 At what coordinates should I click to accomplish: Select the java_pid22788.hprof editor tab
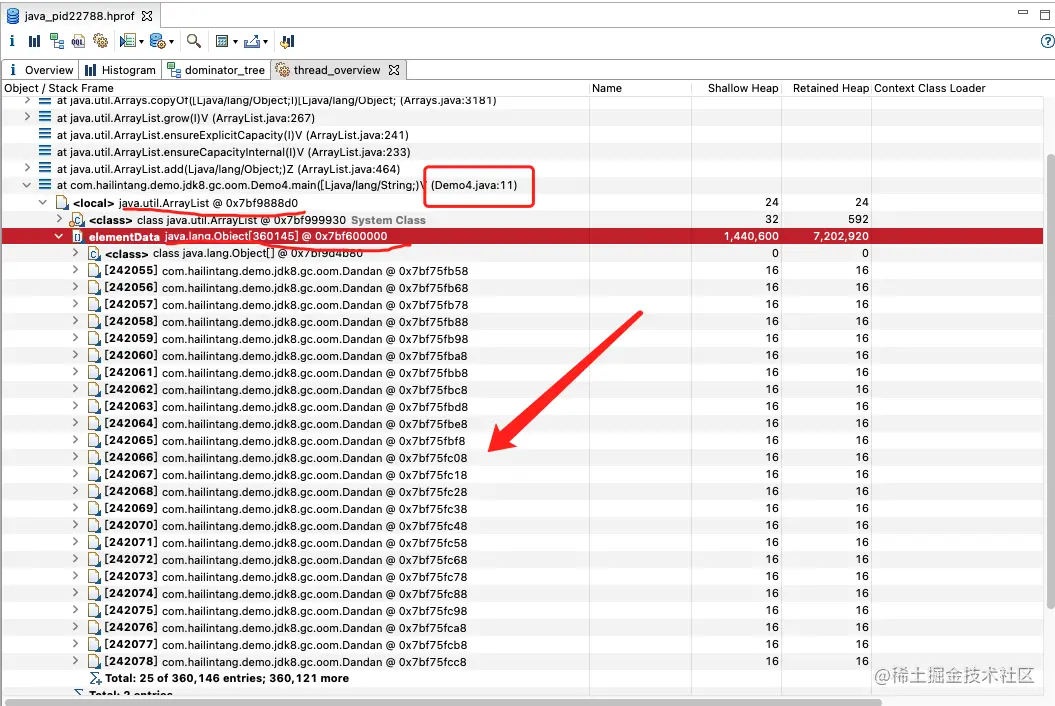point(79,15)
